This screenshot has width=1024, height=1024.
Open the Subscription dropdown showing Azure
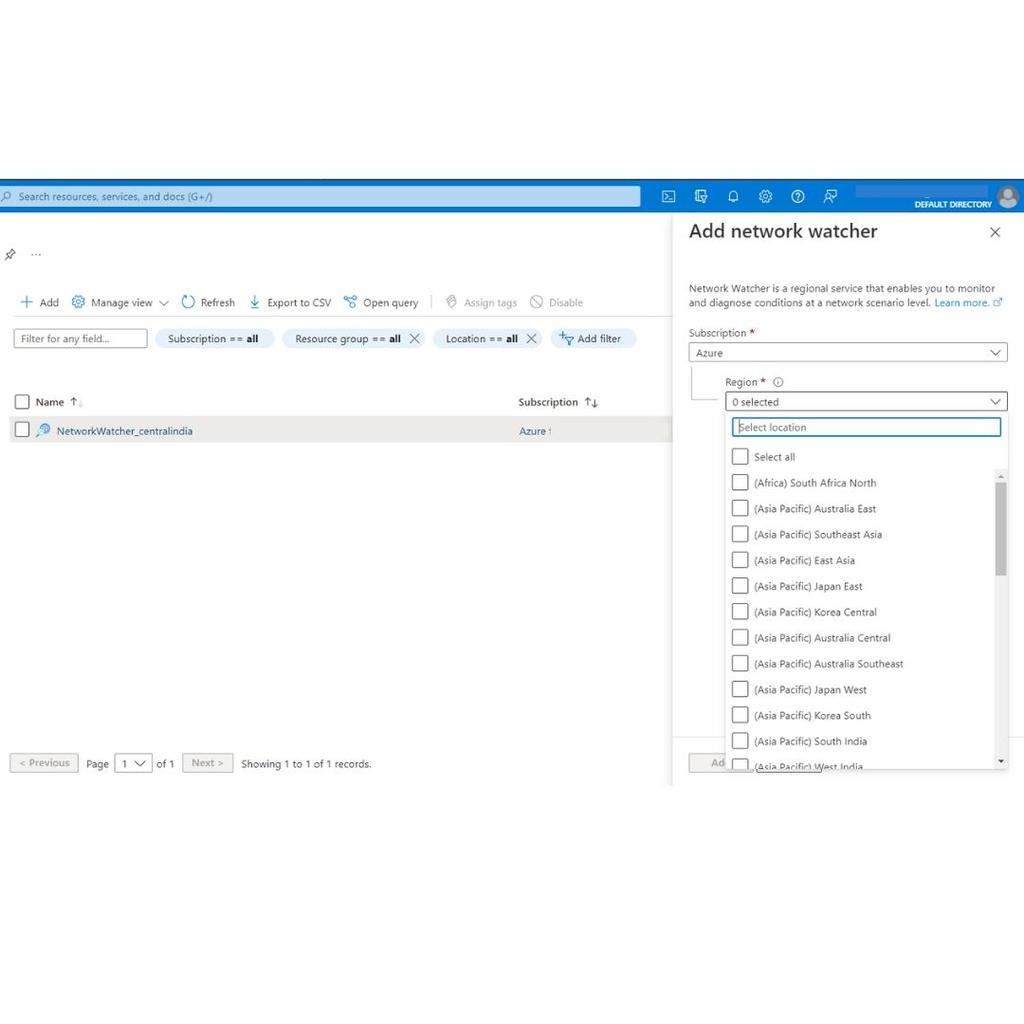click(x=847, y=352)
